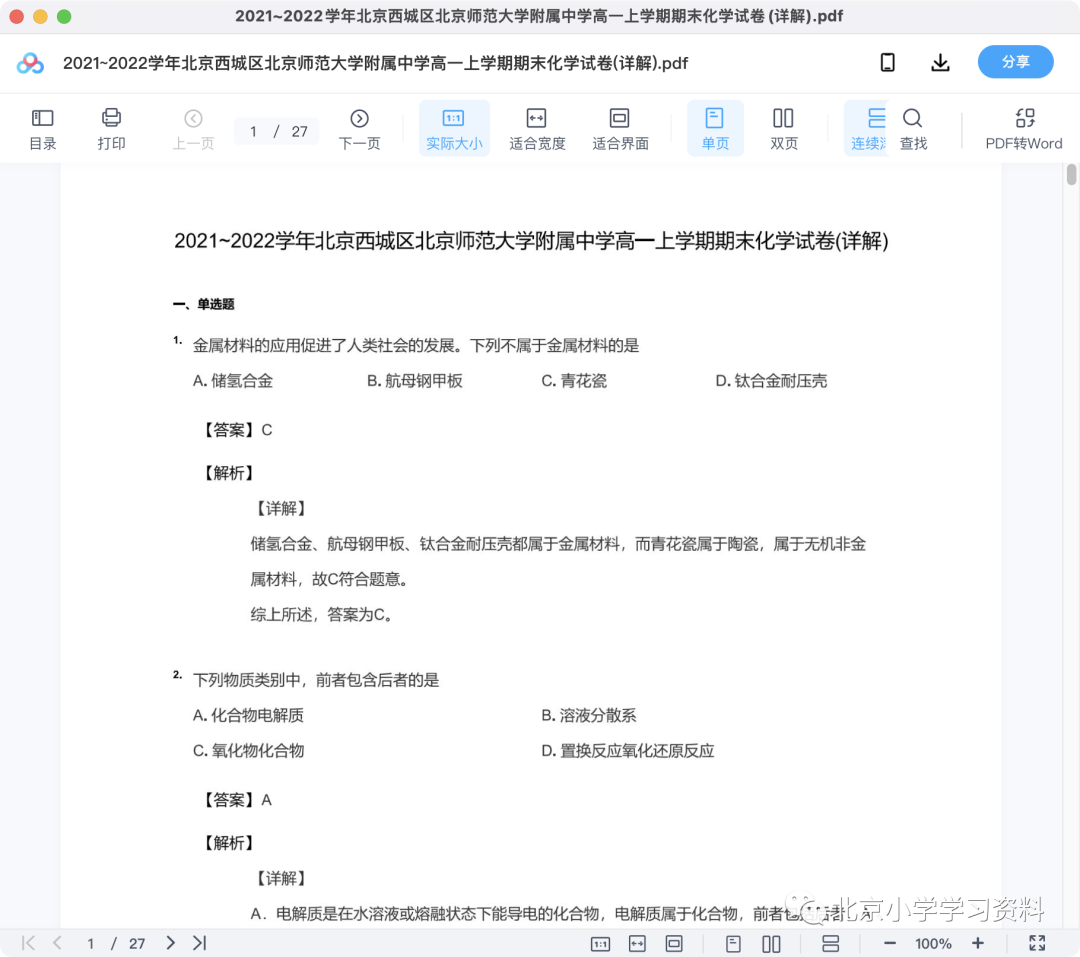Image resolution: width=1080 pixels, height=957 pixels.
Task: Click option A. 化合物电解质
Action: (248, 715)
